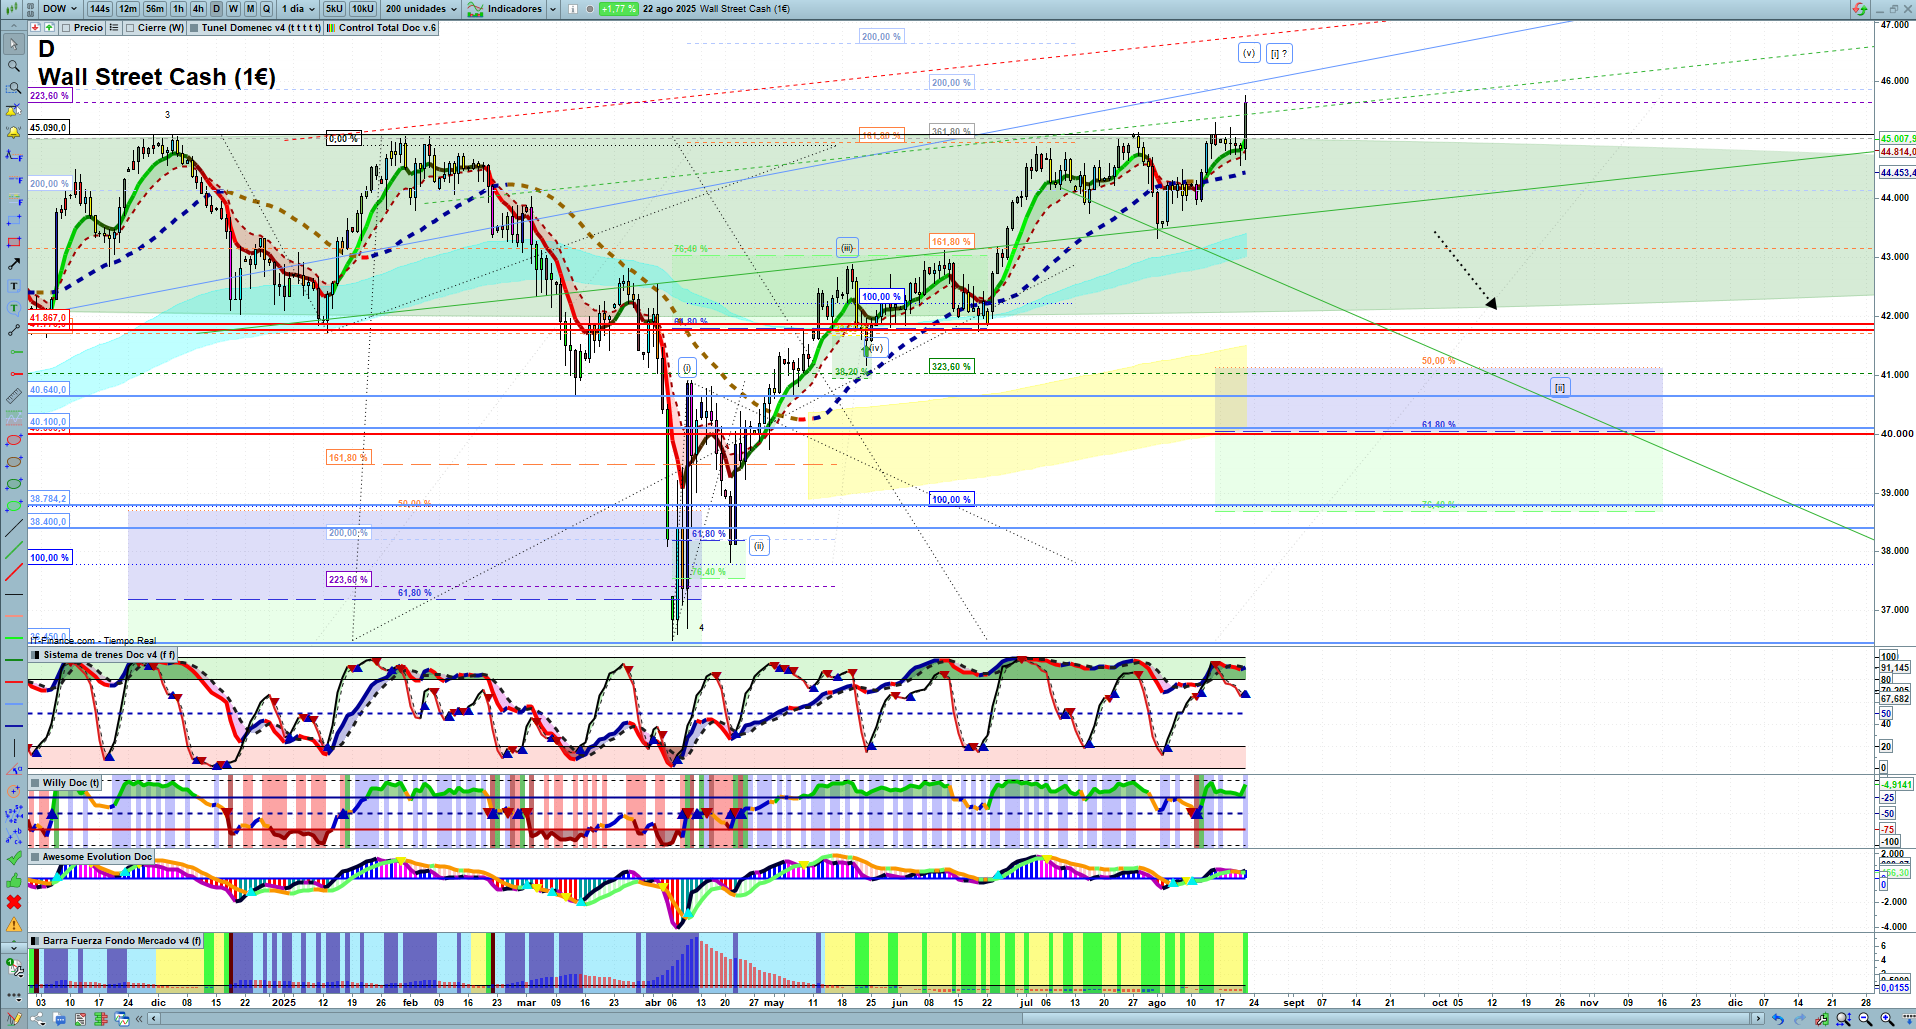Screen dimensions: 1916x1029
Task: Set history to 5kU units
Action: [x=334, y=9]
